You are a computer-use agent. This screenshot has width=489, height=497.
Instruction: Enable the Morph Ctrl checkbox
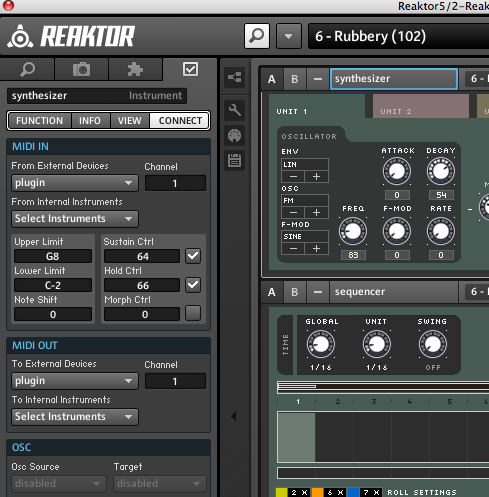(x=193, y=313)
